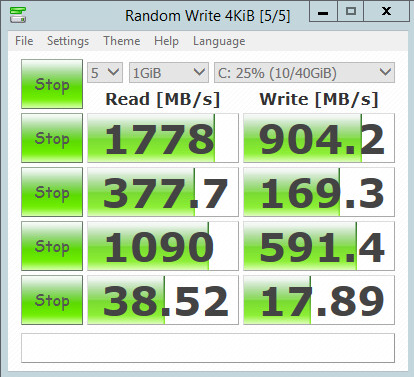Open the Theme menu
This screenshot has height=377, width=414.
pyautogui.click(x=122, y=41)
